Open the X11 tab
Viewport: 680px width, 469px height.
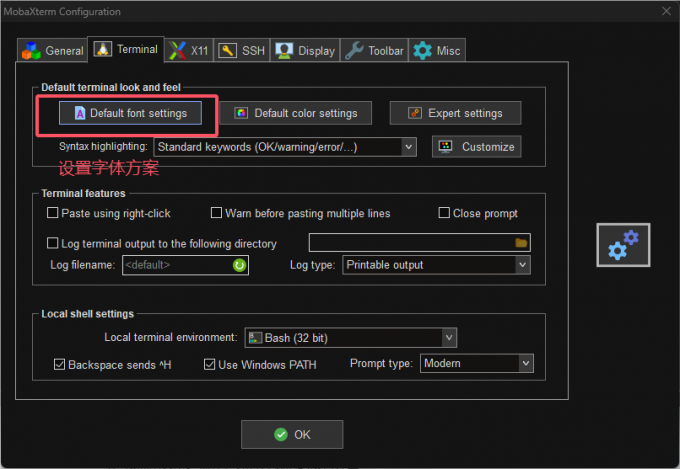(x=189, y=51)
